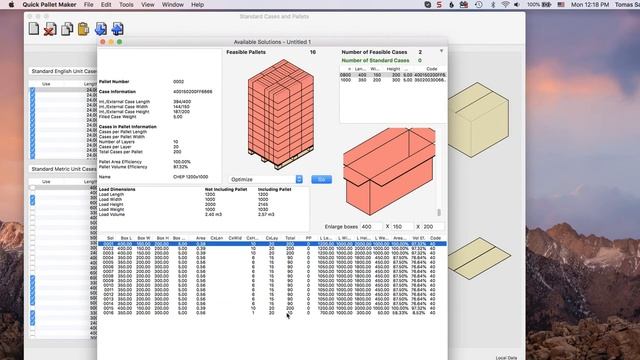This screenshot has height=360, width=640.
Task: Click the Copy toolbar icon
Action: tap(67, 29)
